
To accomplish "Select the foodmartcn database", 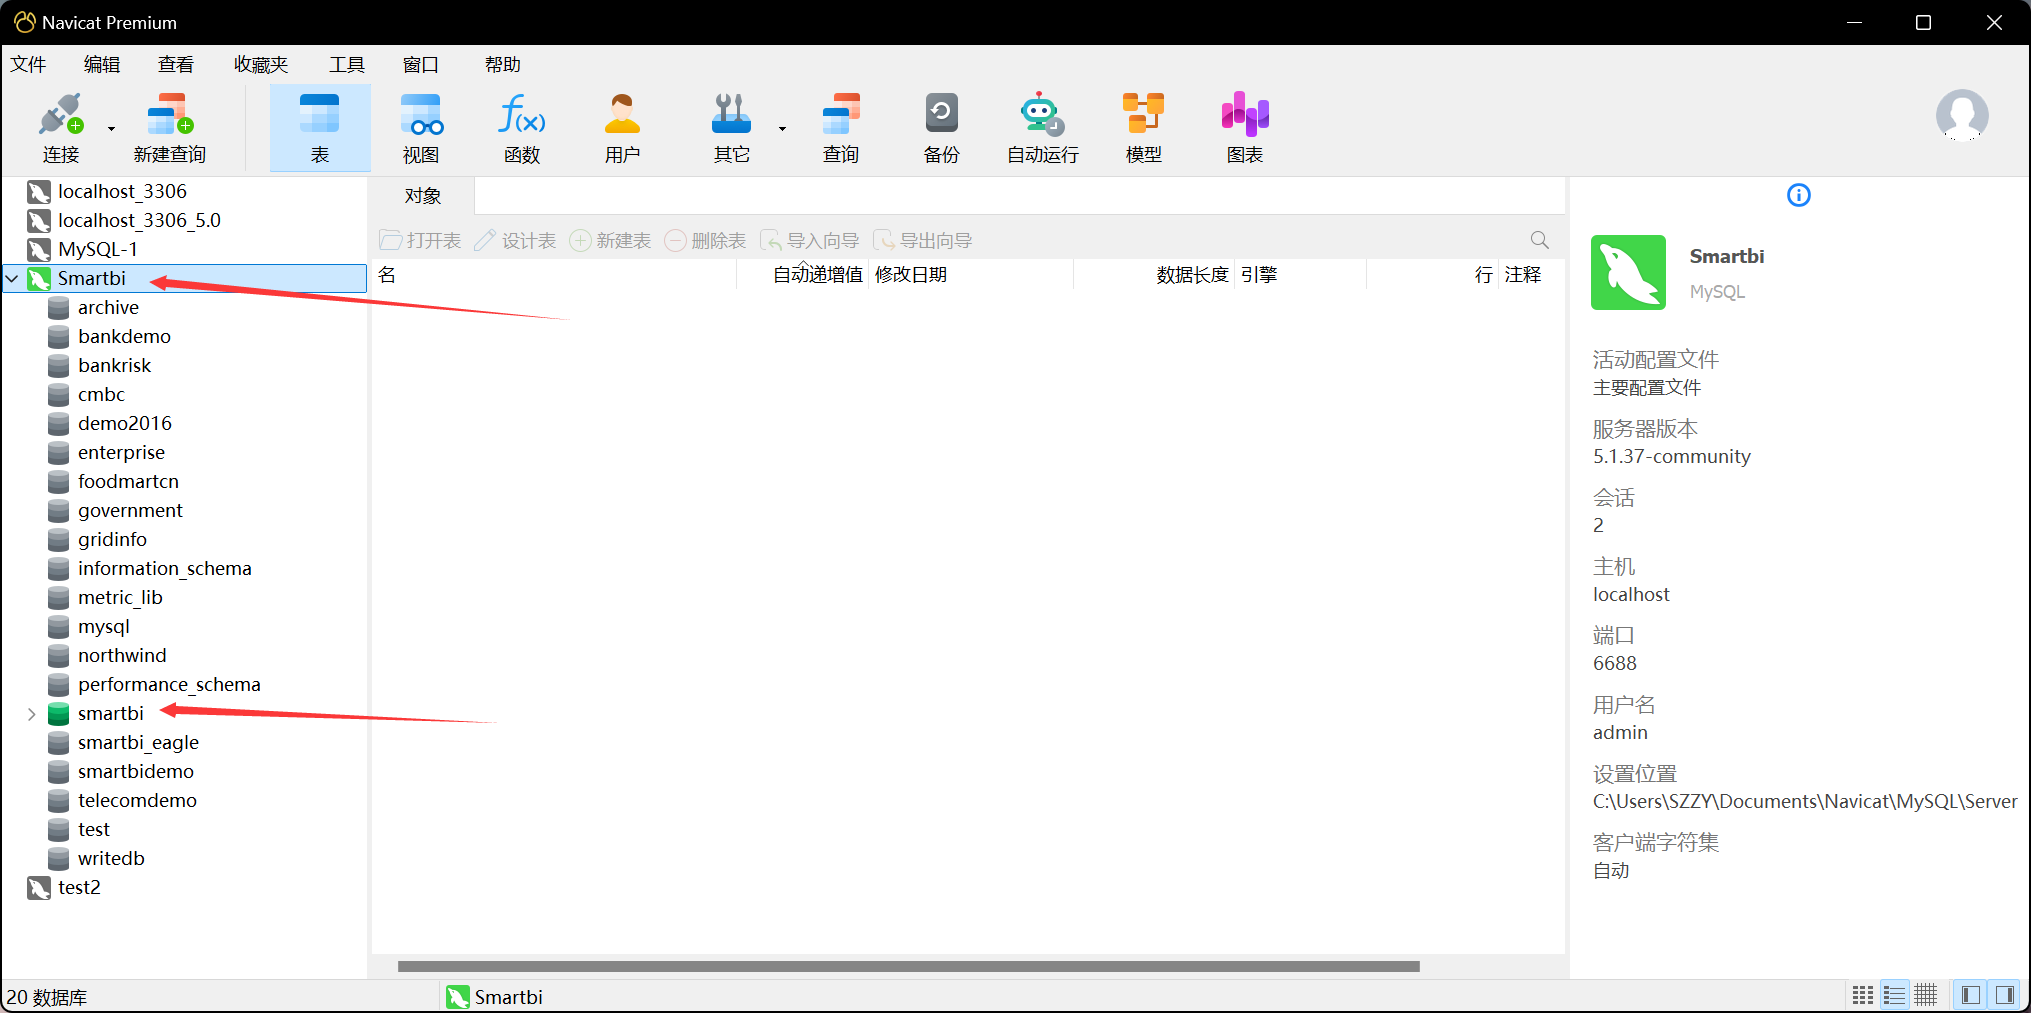I will click(128, 481).
